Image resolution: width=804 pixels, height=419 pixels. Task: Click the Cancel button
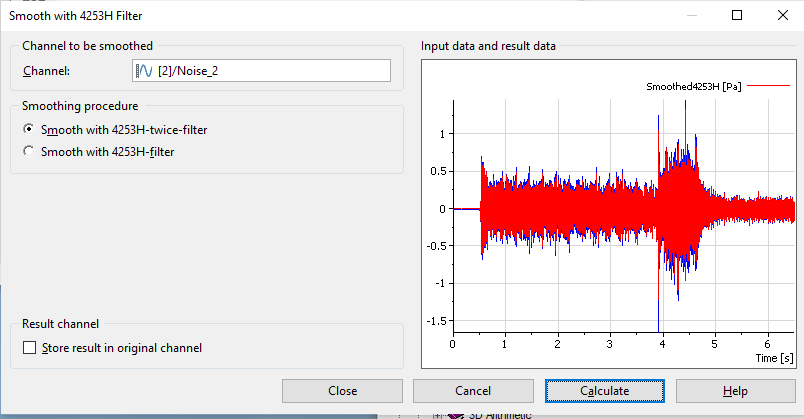[473, 390]
